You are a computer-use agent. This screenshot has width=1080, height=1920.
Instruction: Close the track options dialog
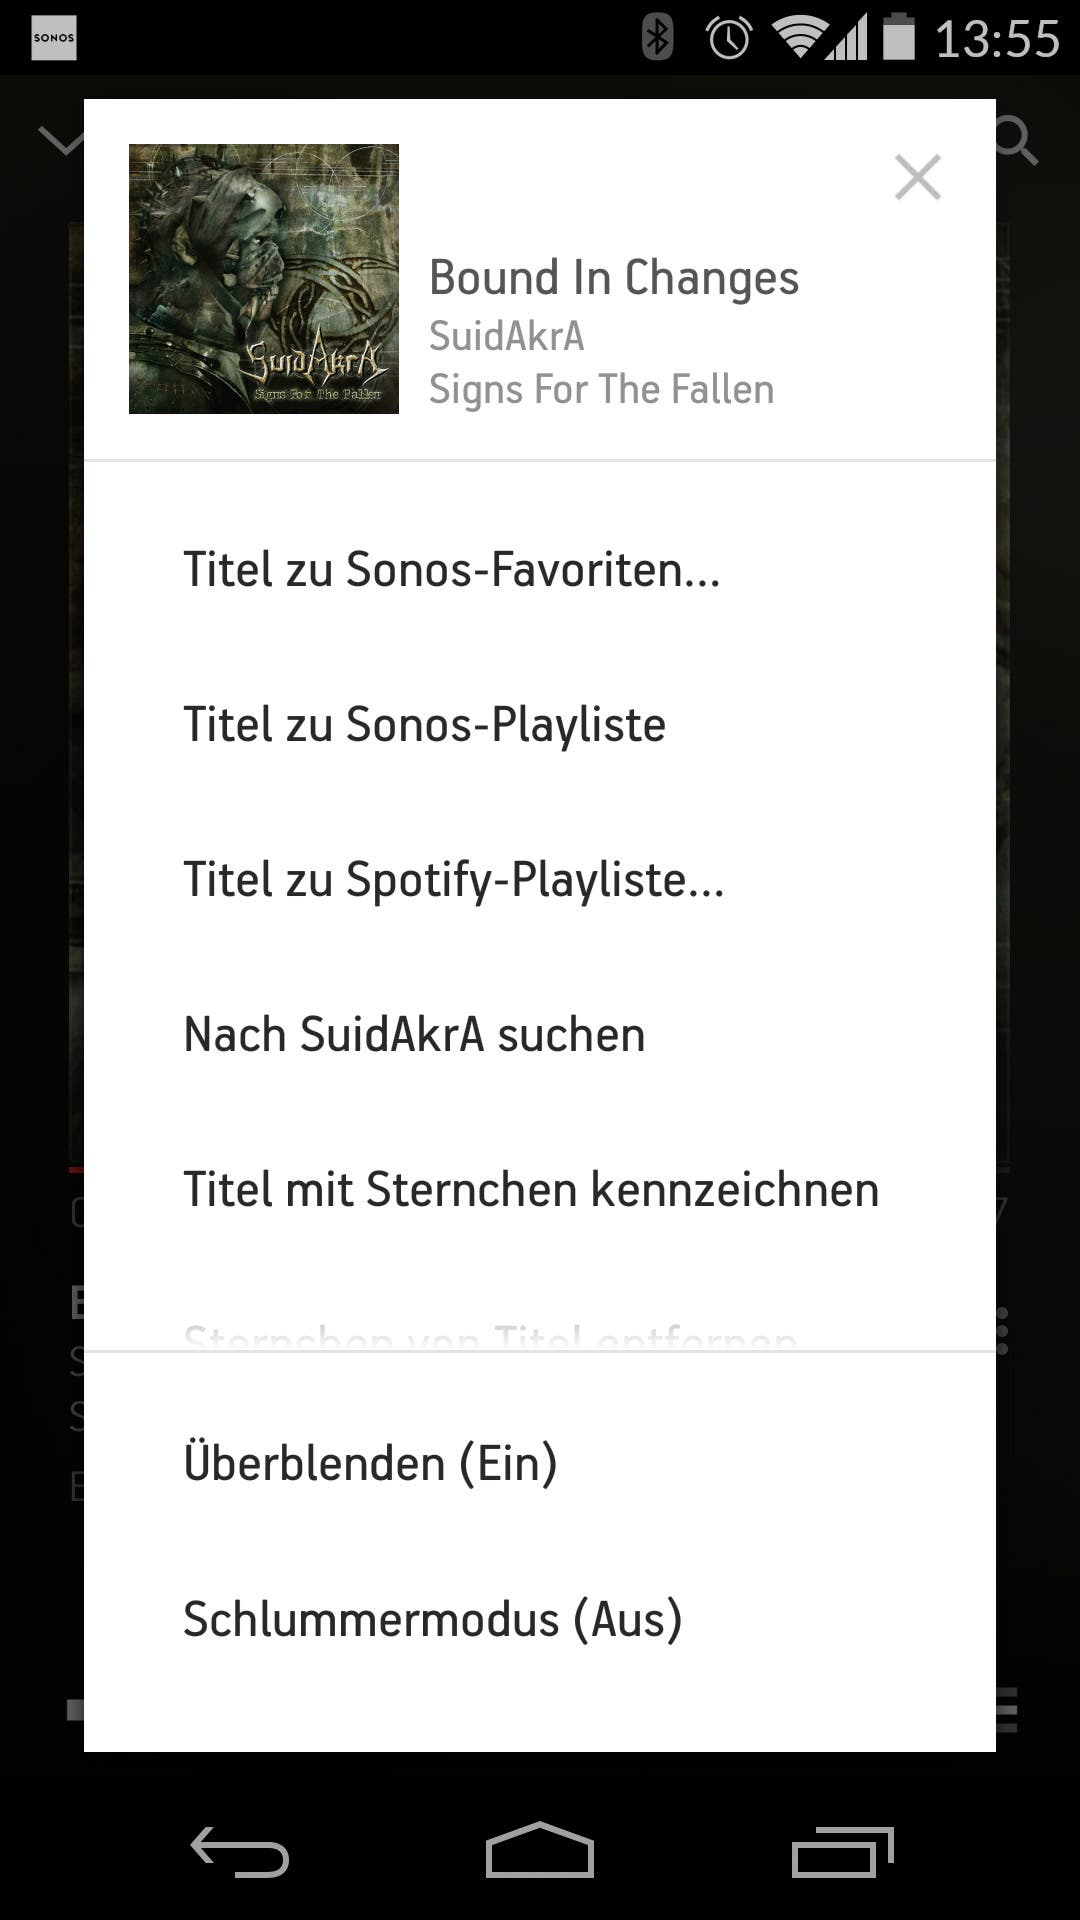tap(917, 178)
